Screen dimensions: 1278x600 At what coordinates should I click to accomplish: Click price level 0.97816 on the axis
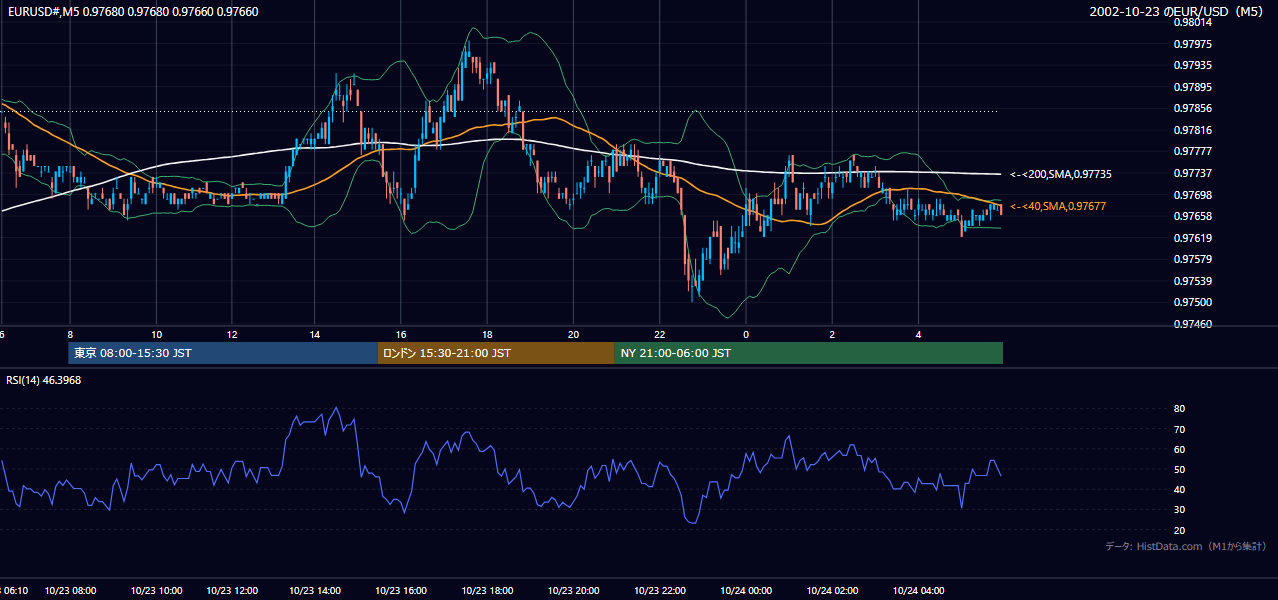coord(1193,130)
